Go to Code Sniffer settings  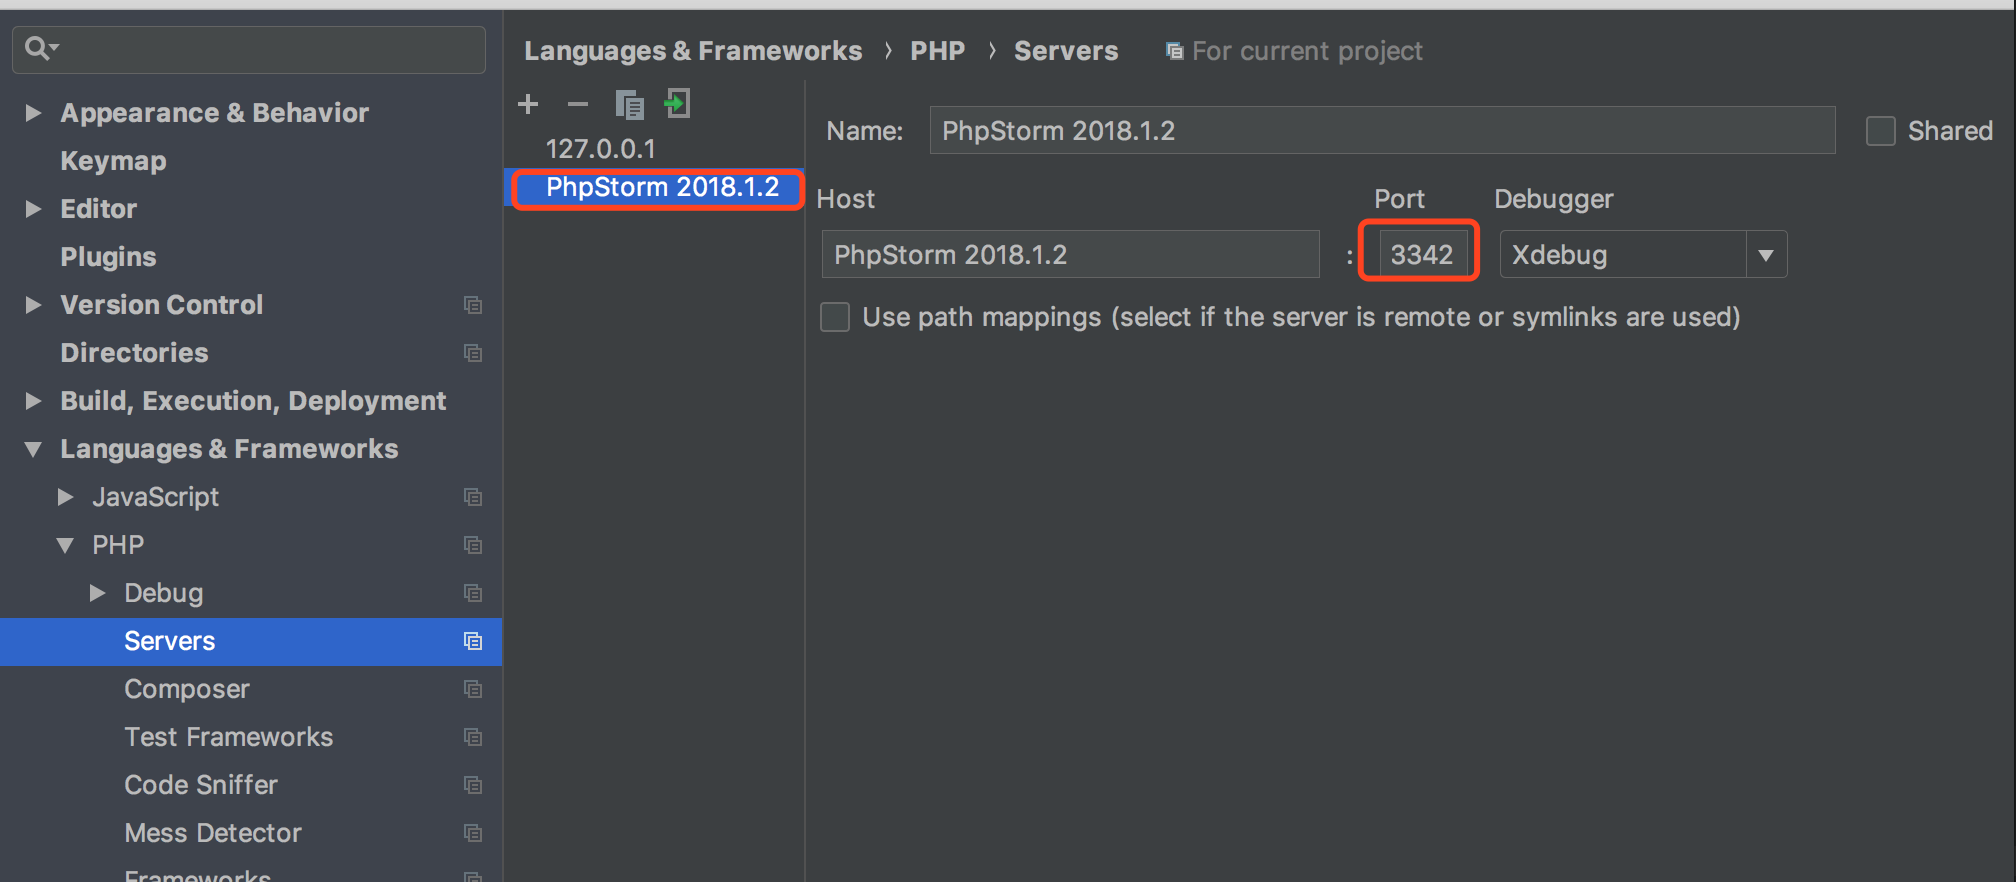click(200, 785)
